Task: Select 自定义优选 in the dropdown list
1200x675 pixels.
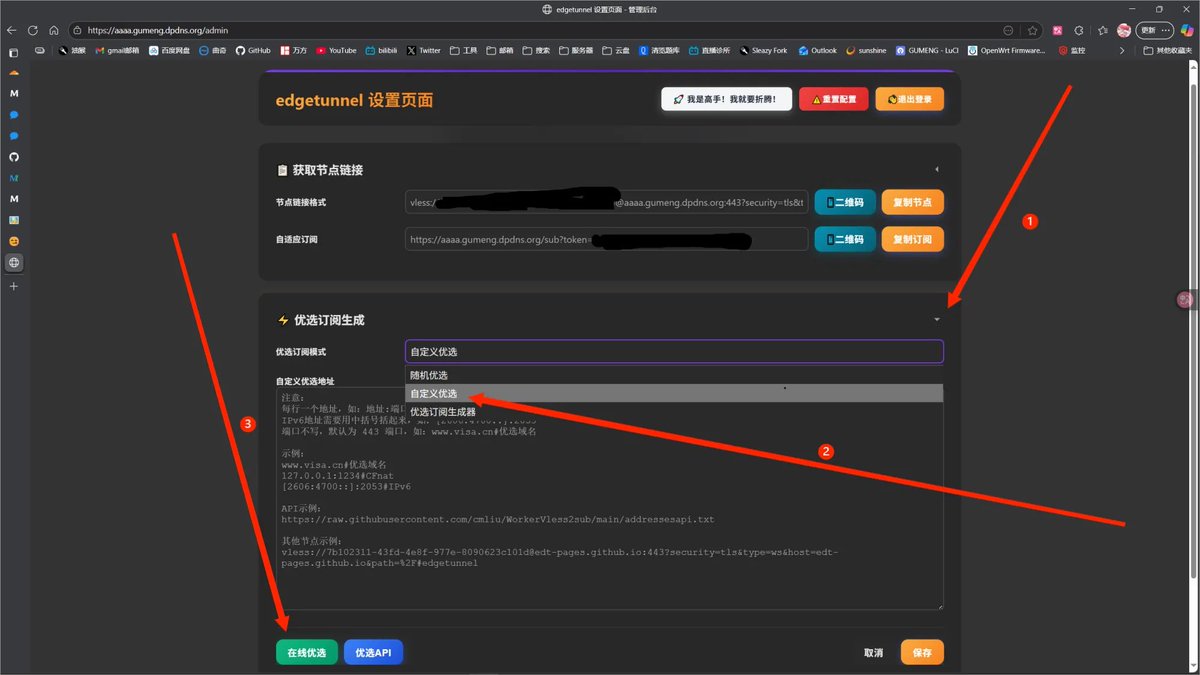Action: 674,393
